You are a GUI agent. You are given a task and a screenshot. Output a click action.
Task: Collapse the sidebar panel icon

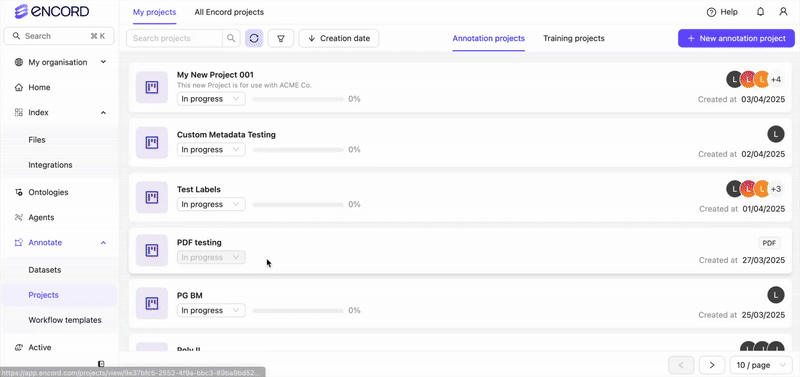click(101, 364)
